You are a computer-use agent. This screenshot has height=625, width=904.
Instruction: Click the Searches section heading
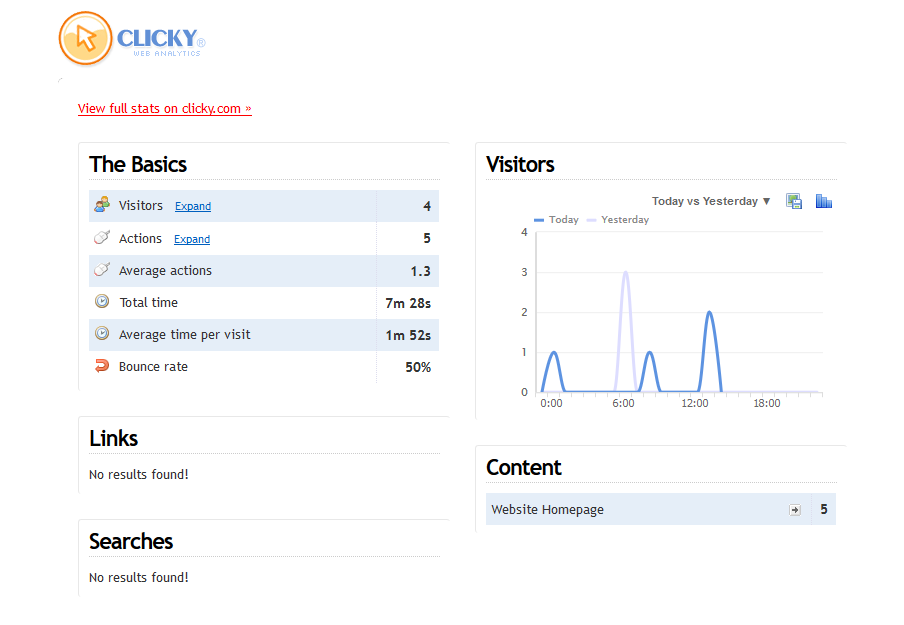131,541
